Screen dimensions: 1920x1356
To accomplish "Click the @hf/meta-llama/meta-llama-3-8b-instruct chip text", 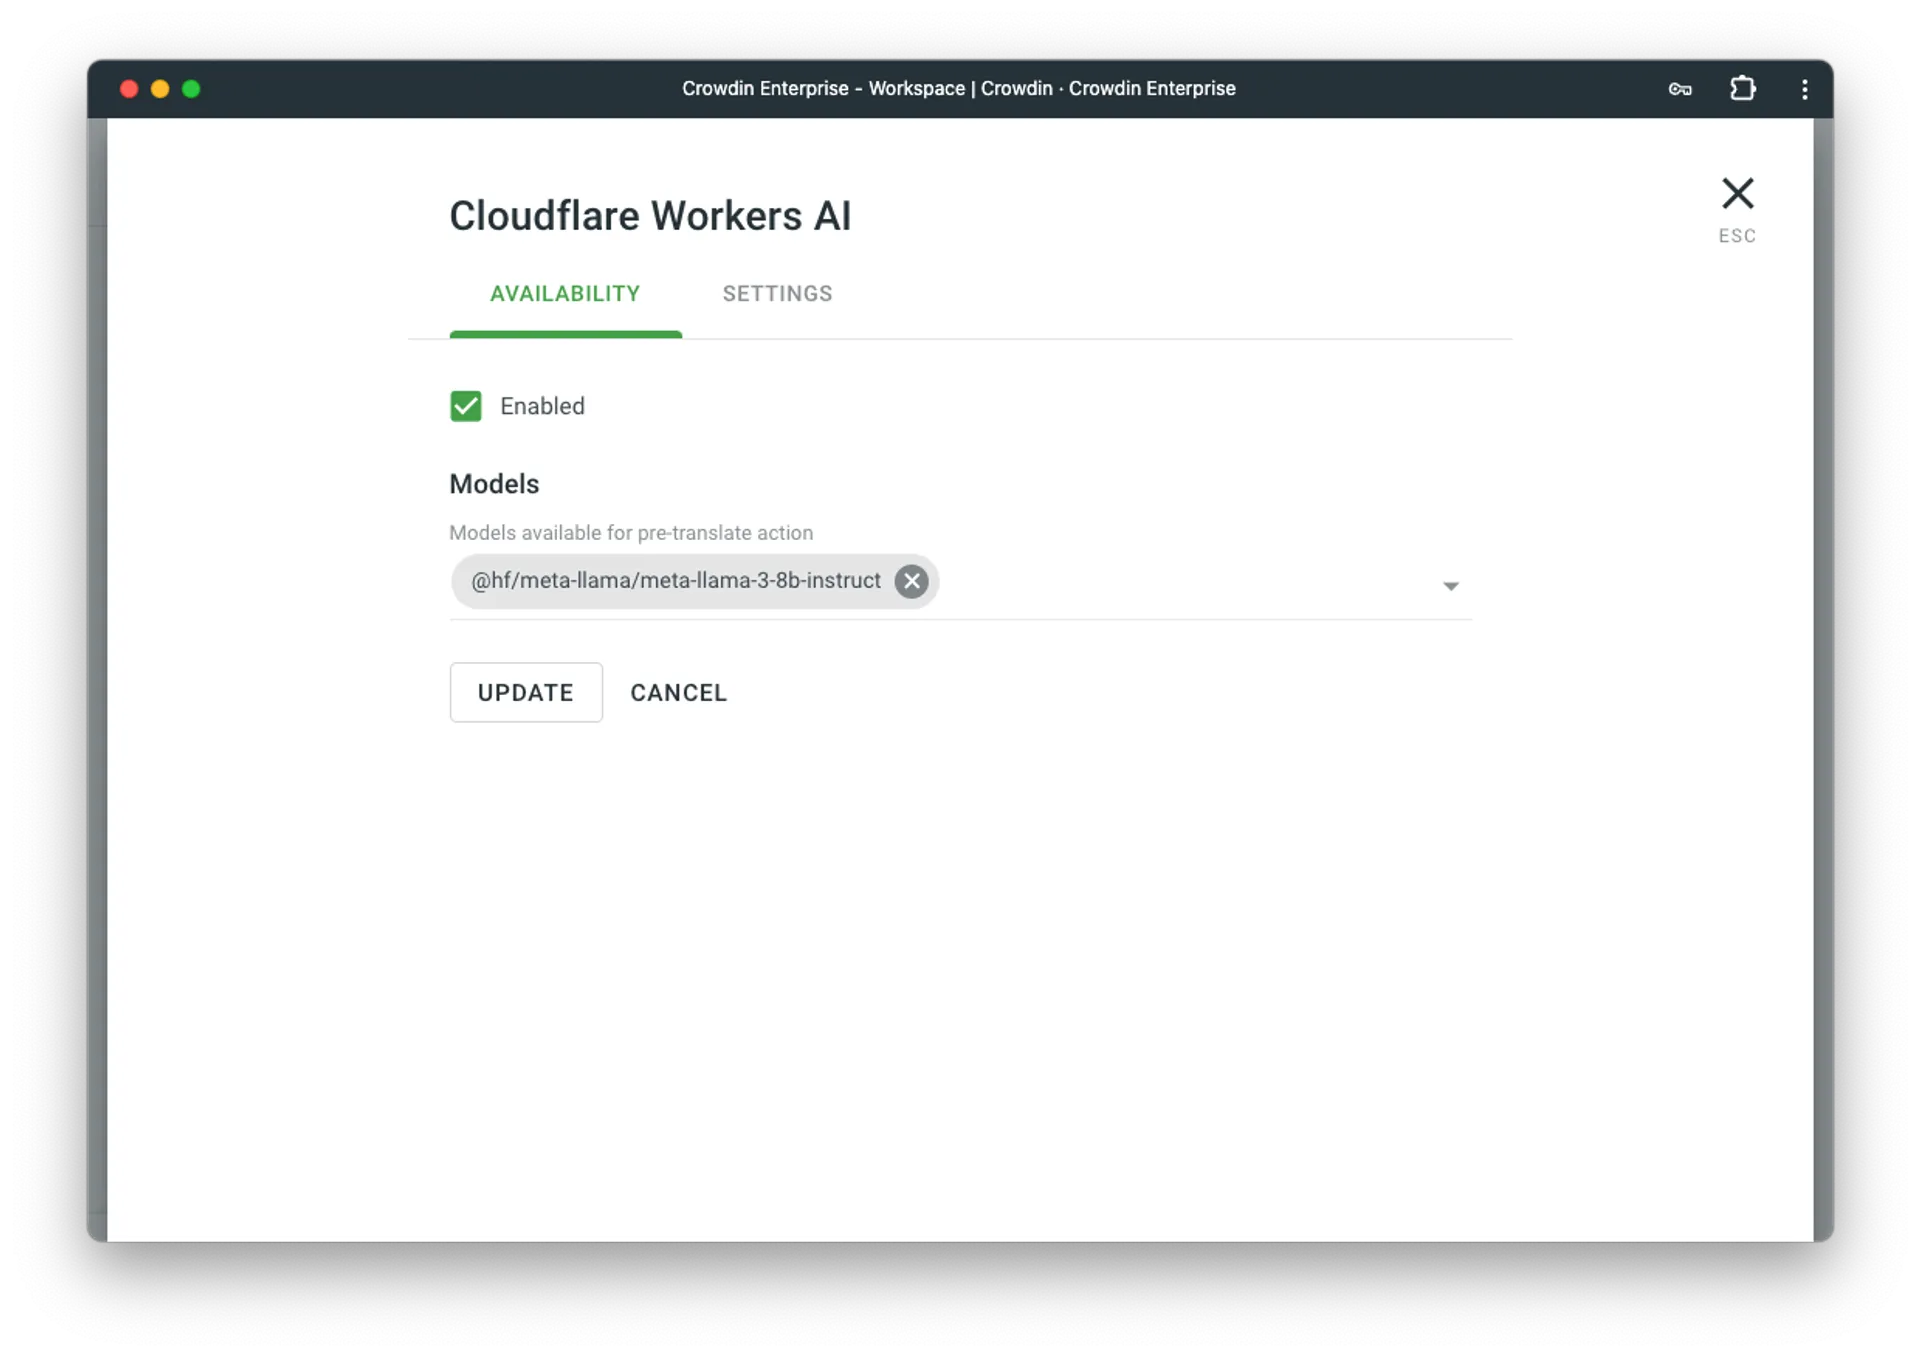I will coord(676,581).
